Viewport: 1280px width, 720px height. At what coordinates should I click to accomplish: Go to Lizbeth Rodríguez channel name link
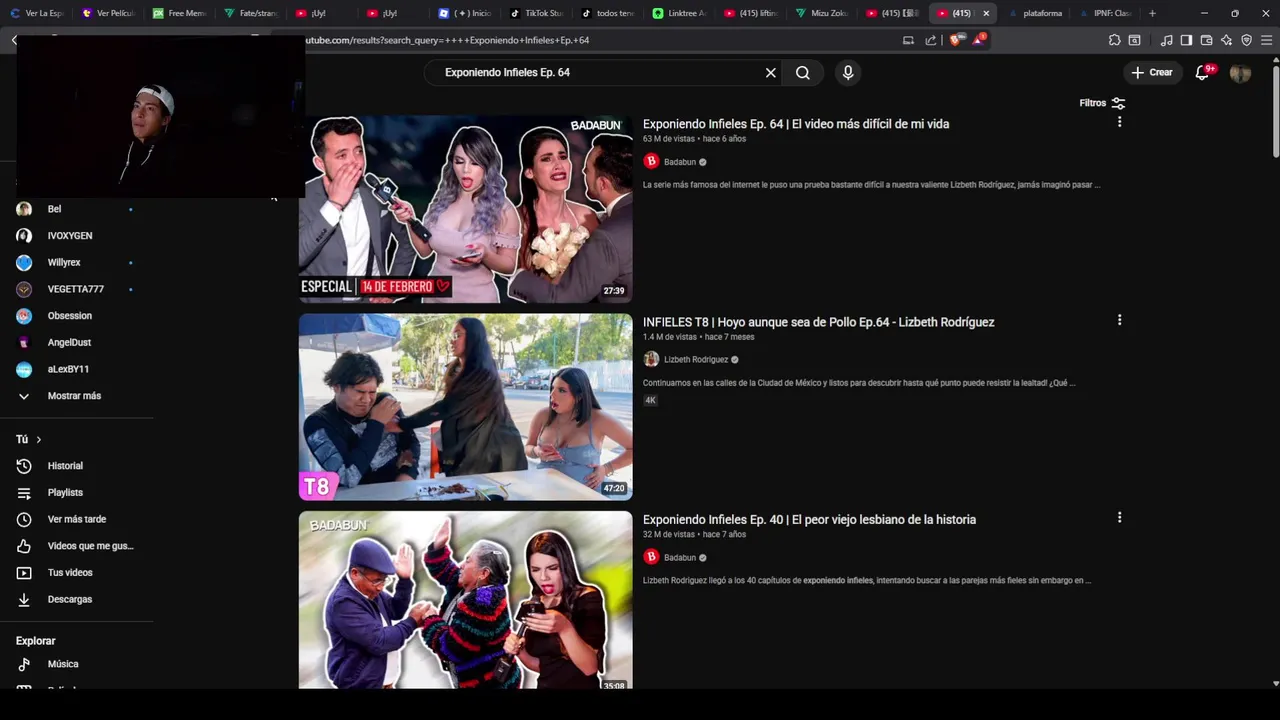(696, 360)
